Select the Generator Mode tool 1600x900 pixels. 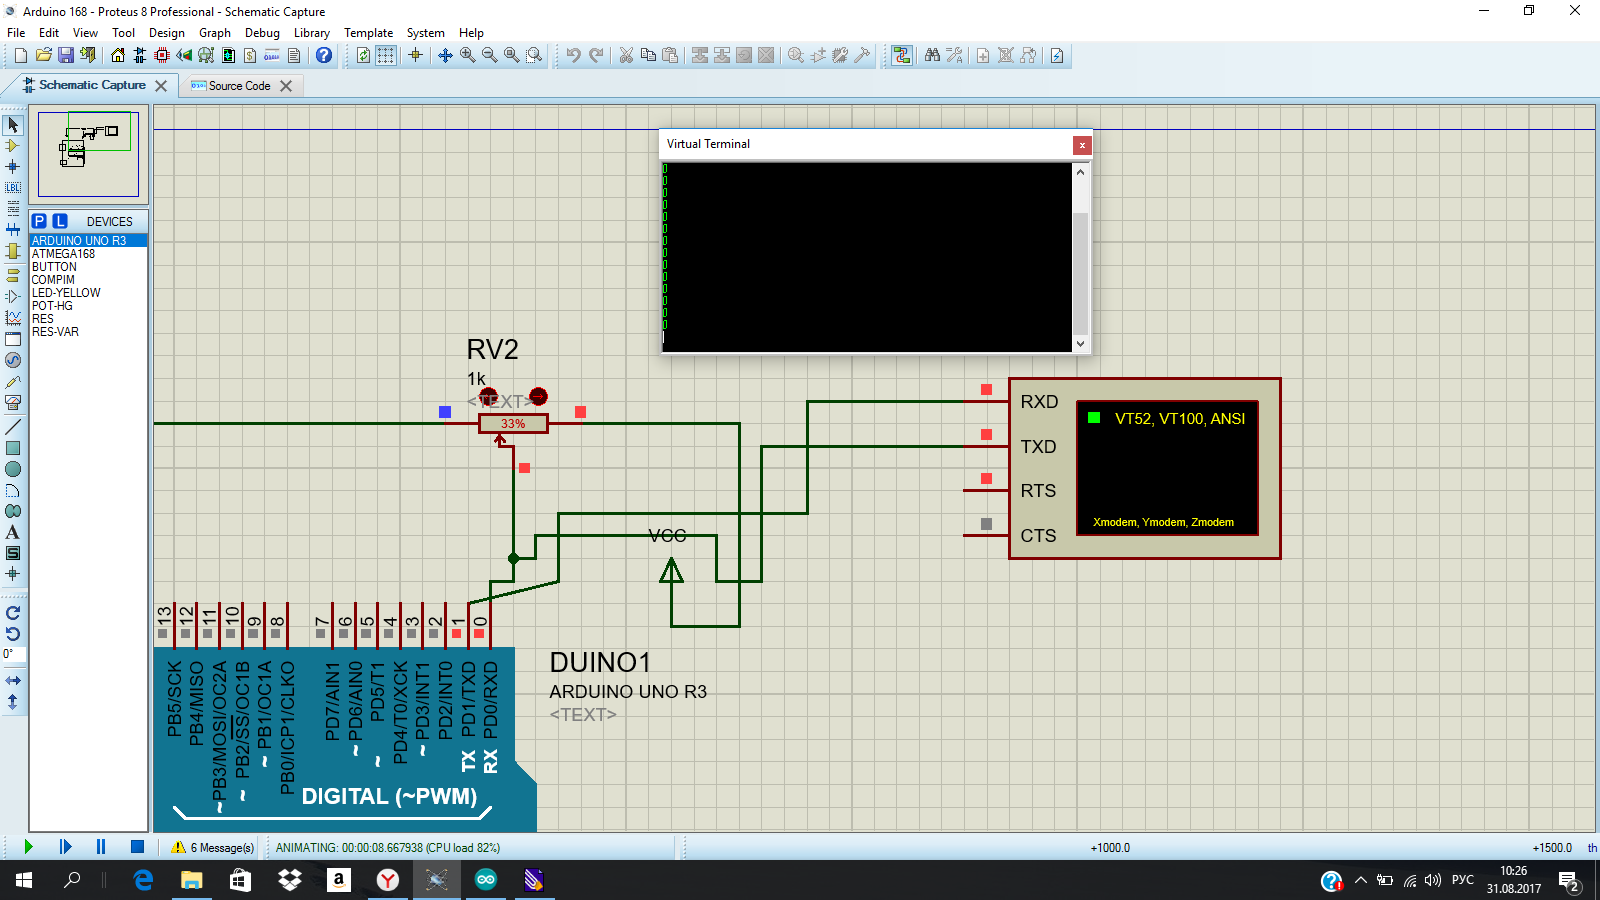[x=13, y=360]
